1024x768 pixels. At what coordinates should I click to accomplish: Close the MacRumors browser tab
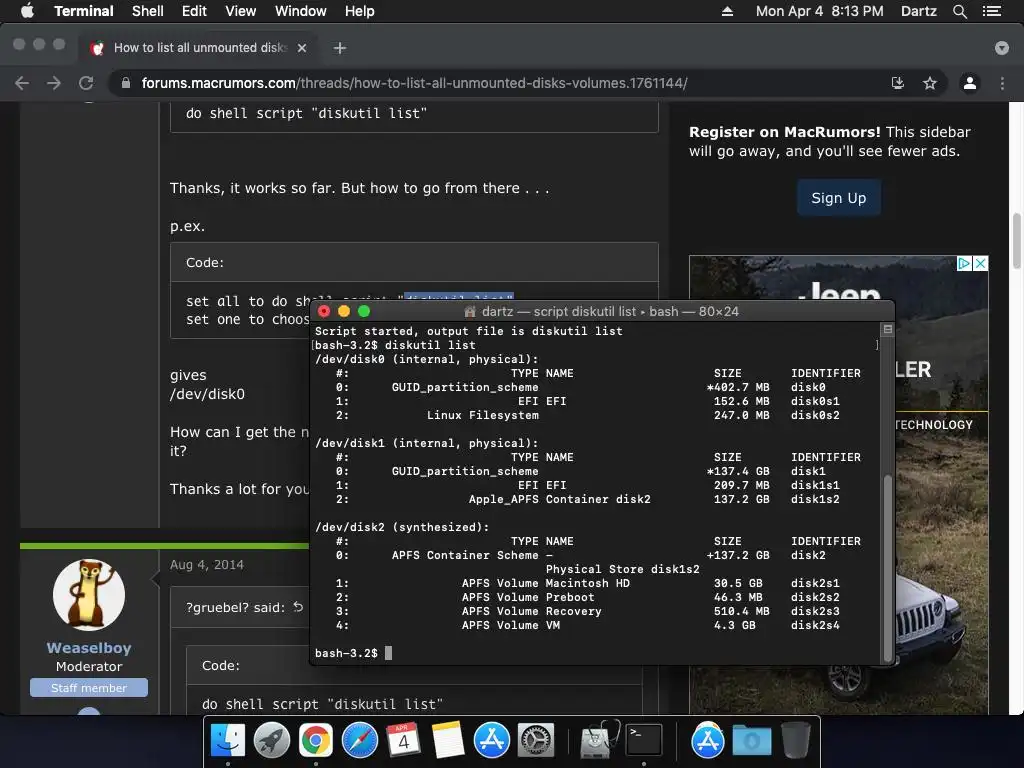pos(302,48)
